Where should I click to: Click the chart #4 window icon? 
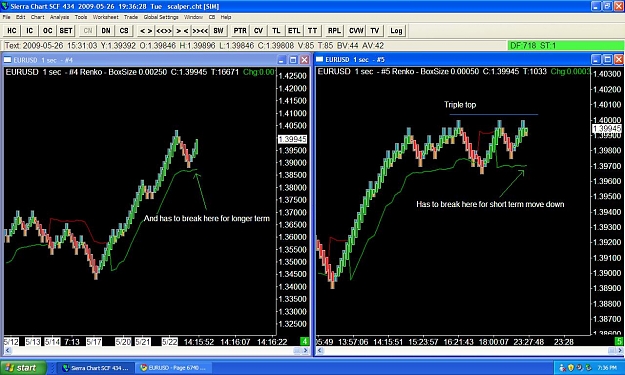tap(8, 60)
